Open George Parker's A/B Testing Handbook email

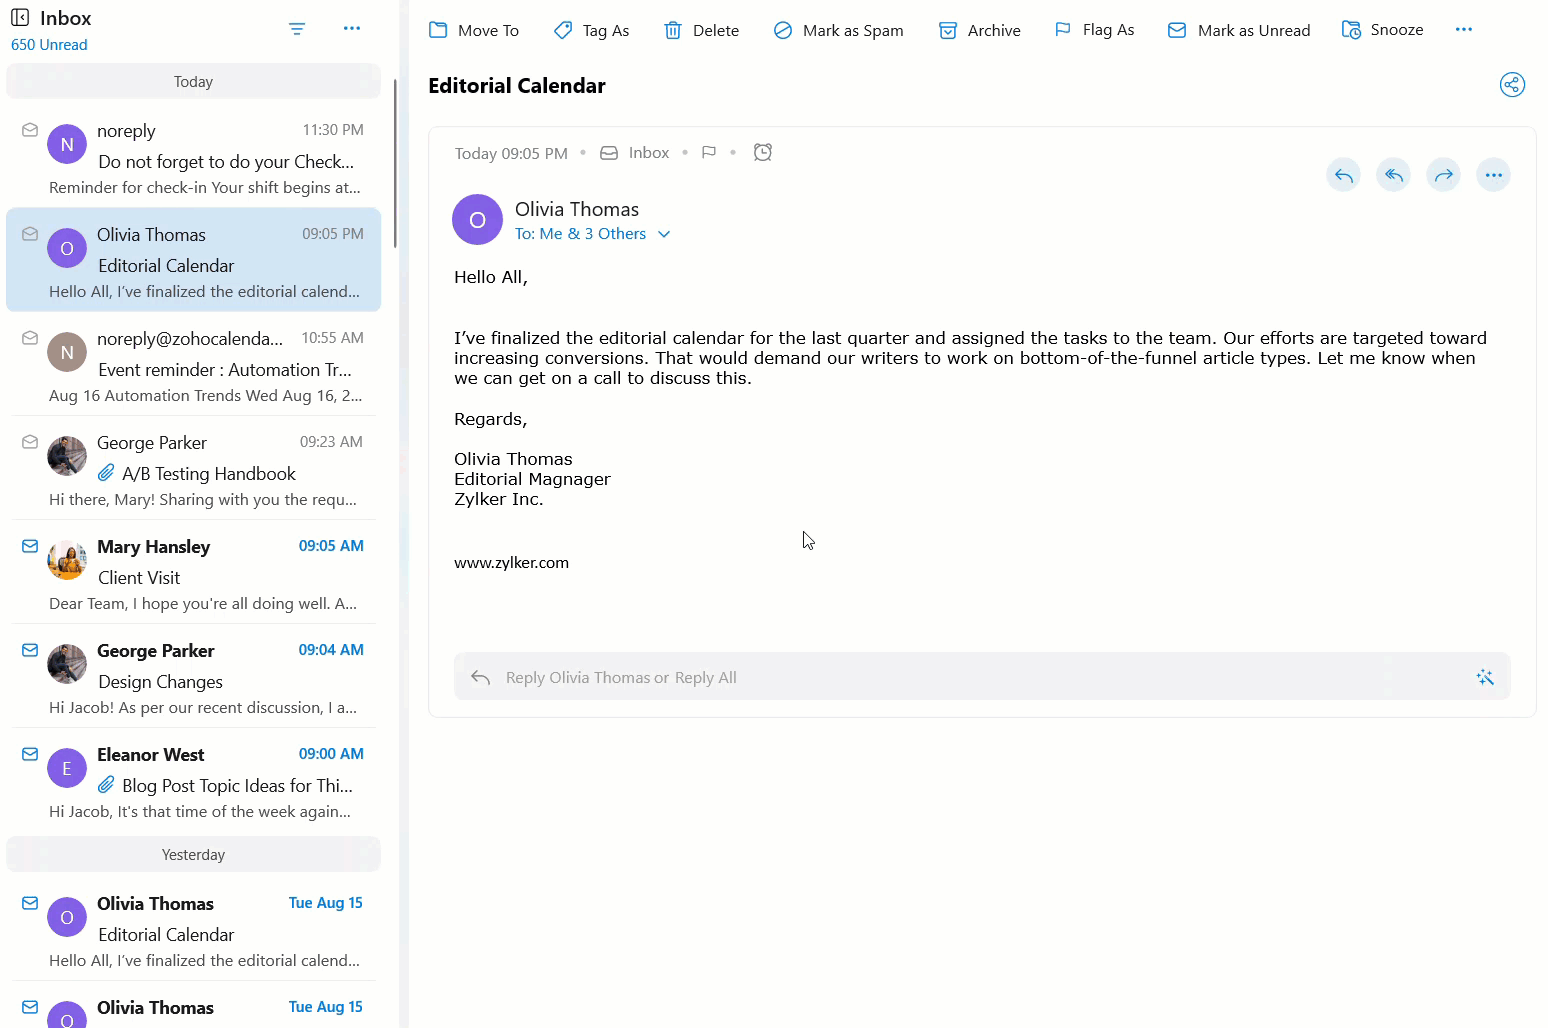coord(194,468)
